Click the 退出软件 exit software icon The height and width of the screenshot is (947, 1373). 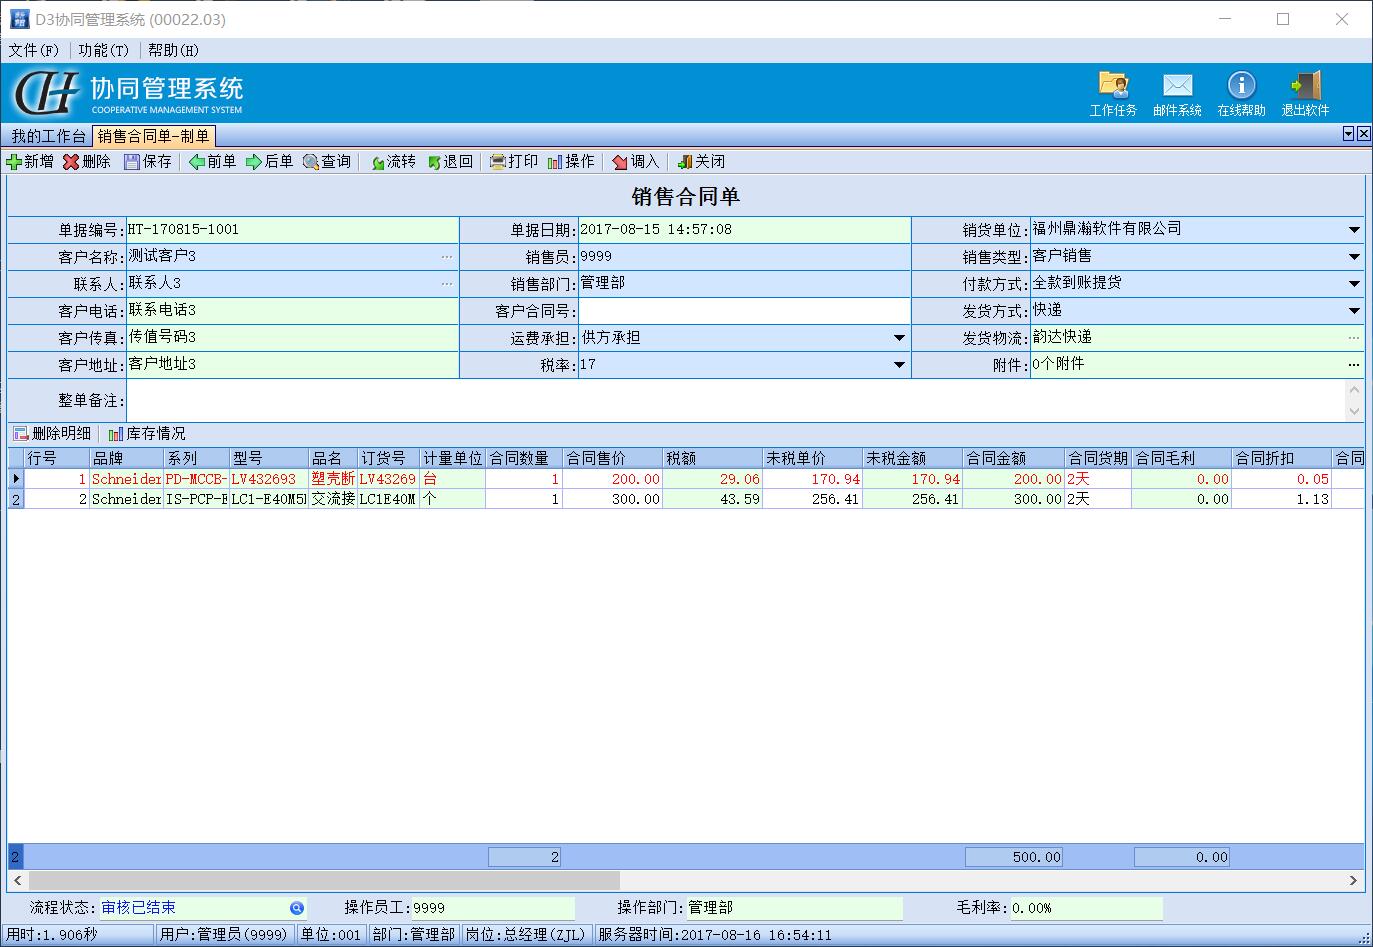click(1305, 94)
